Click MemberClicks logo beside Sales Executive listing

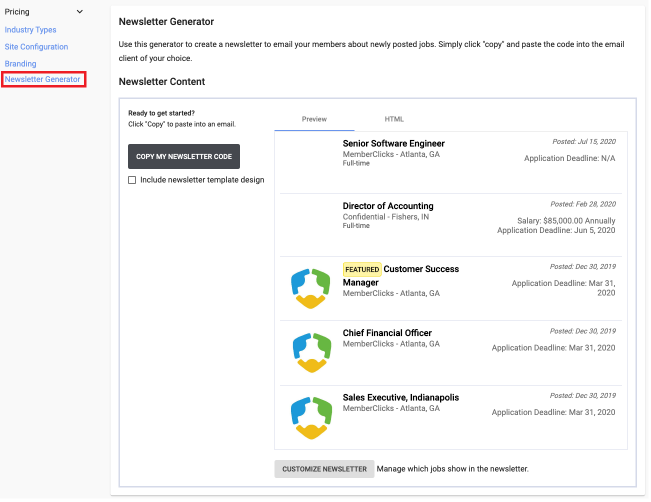coord(311,418)
